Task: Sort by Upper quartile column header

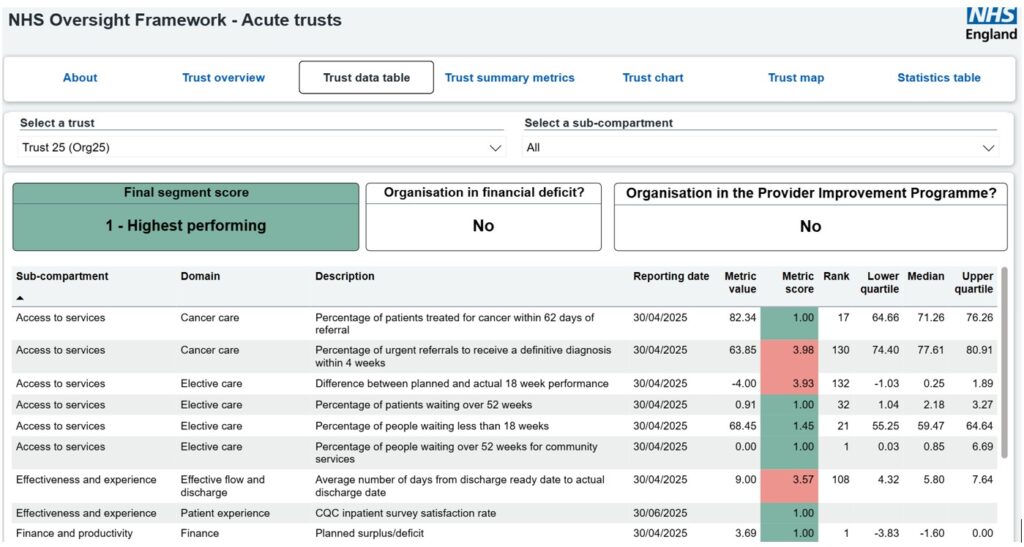Action: pos(974,283)
